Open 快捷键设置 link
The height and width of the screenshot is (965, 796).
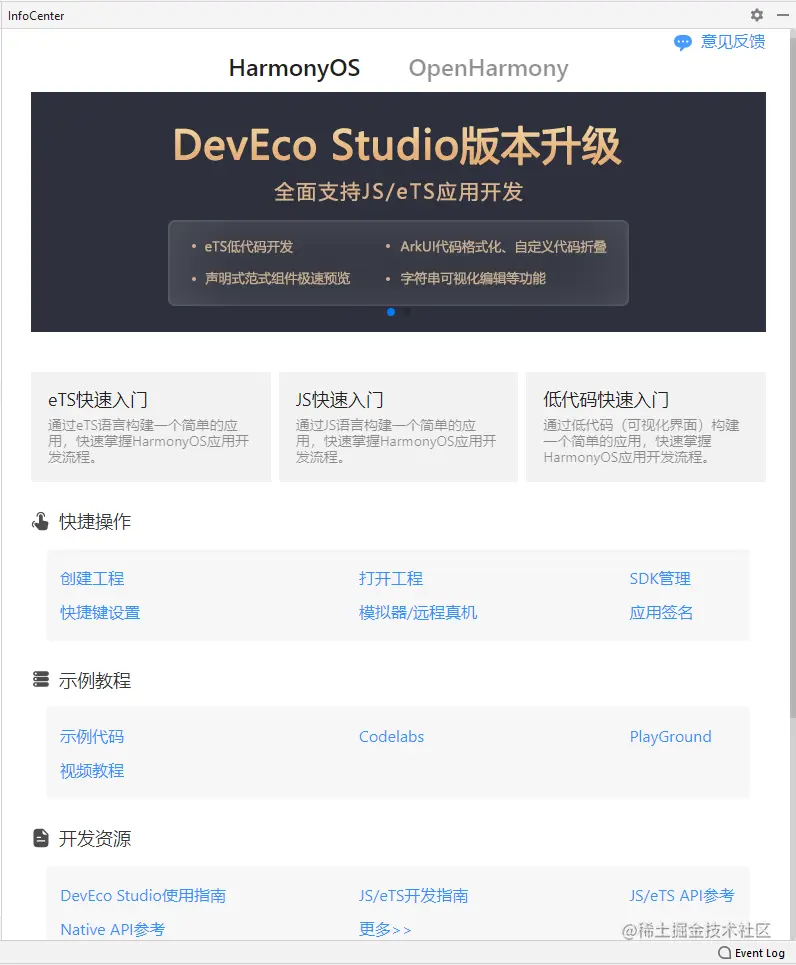point(100,612)
